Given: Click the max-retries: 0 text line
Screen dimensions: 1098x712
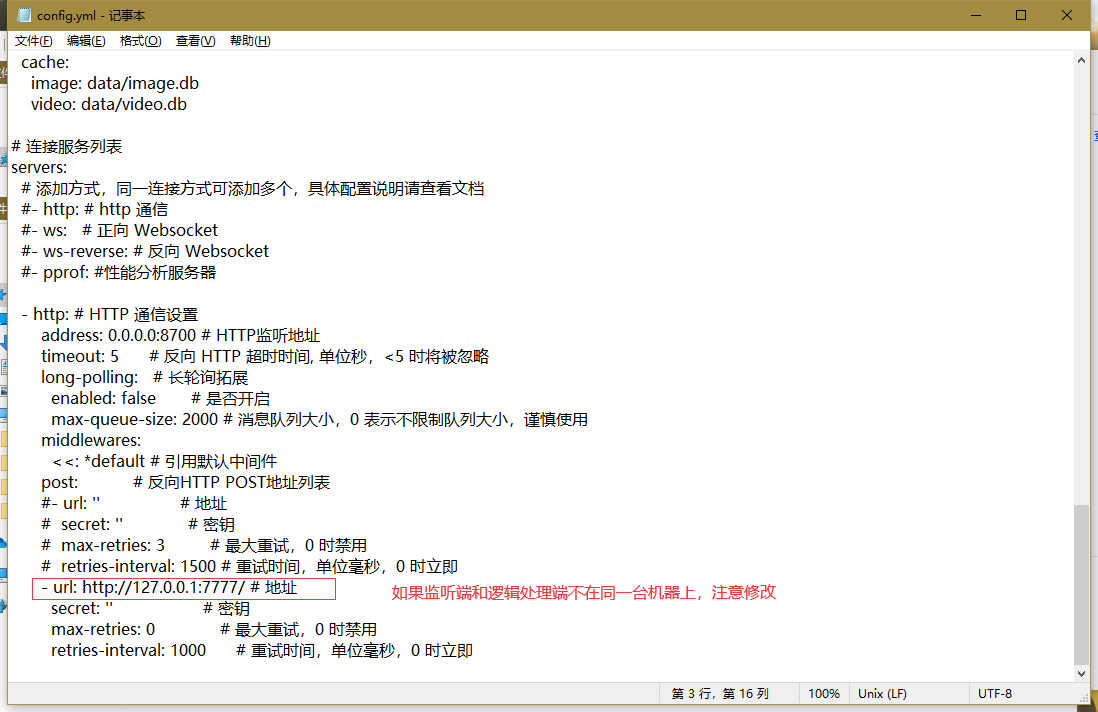Looking at the screenshot, I should pyautogui.click(x=103, y=630).
